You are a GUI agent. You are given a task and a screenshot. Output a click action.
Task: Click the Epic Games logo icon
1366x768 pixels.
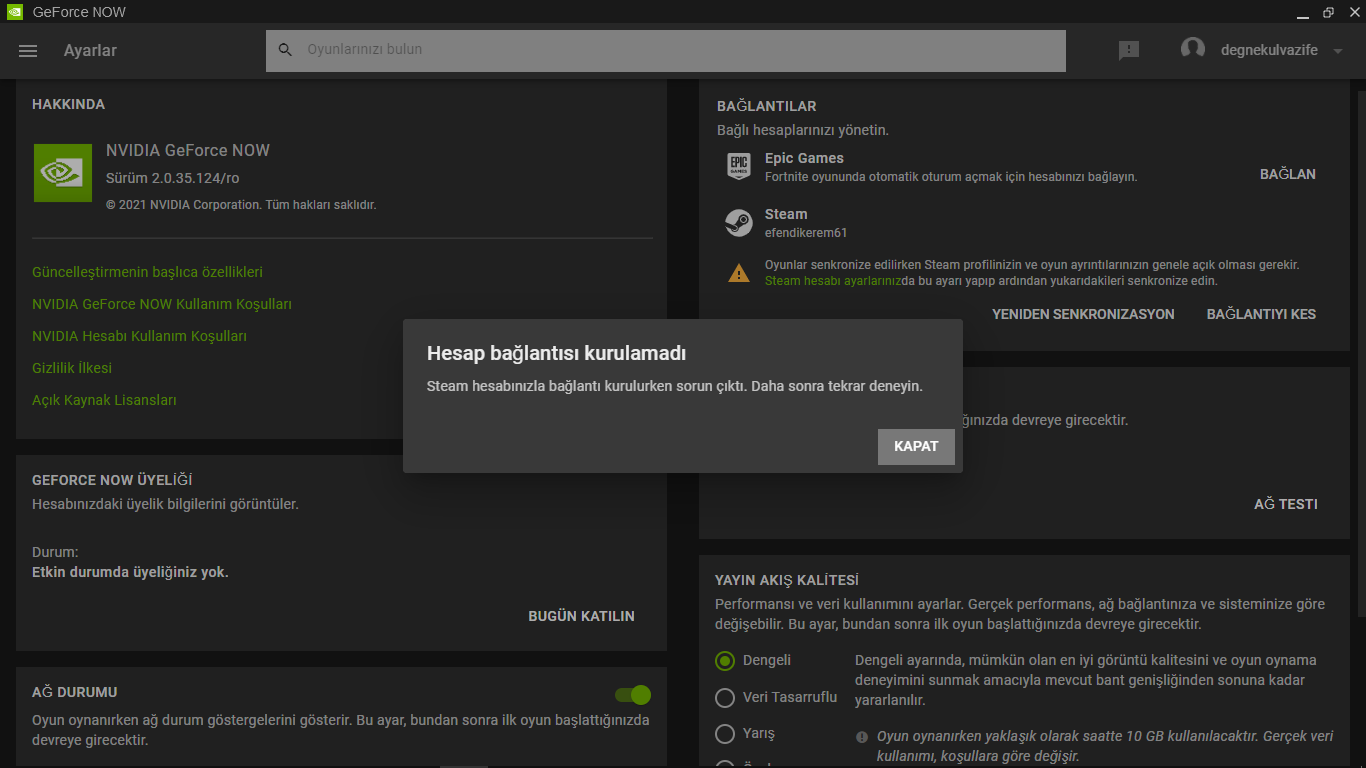click(x=739, y=166)
